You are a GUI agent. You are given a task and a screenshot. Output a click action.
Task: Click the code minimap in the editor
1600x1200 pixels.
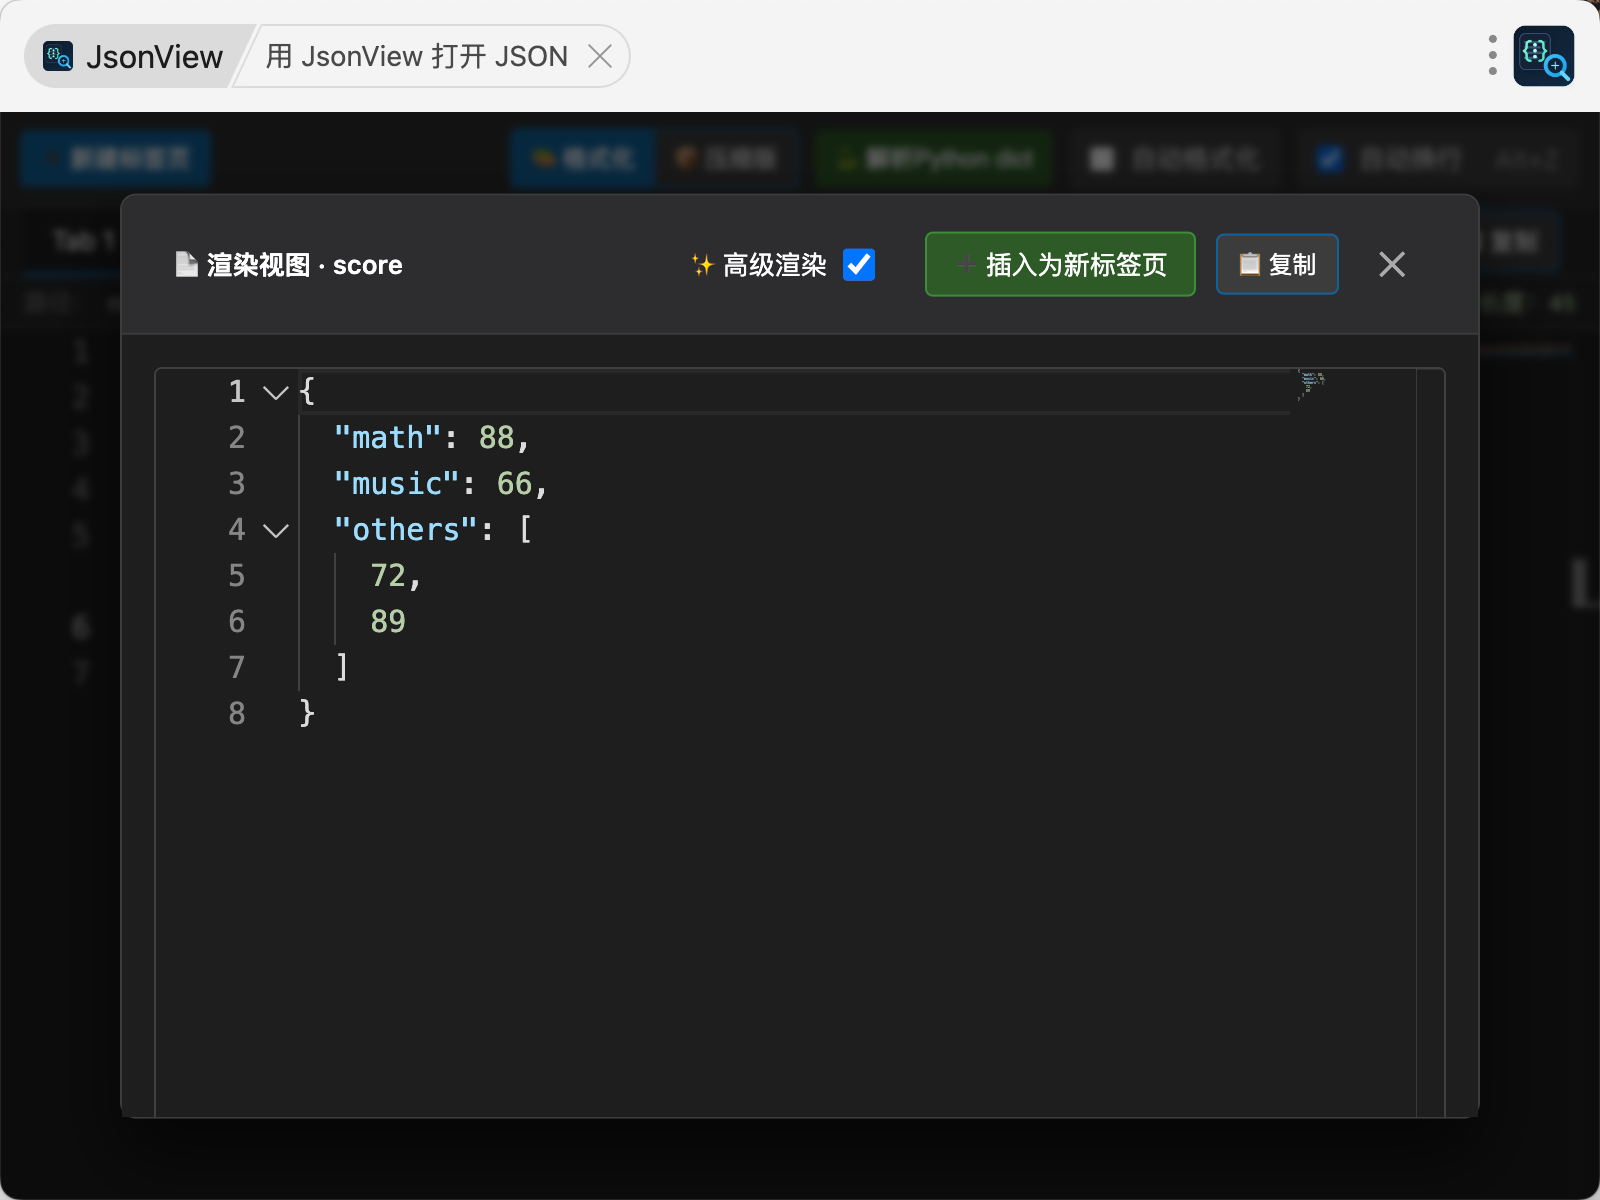[1311, 383]
